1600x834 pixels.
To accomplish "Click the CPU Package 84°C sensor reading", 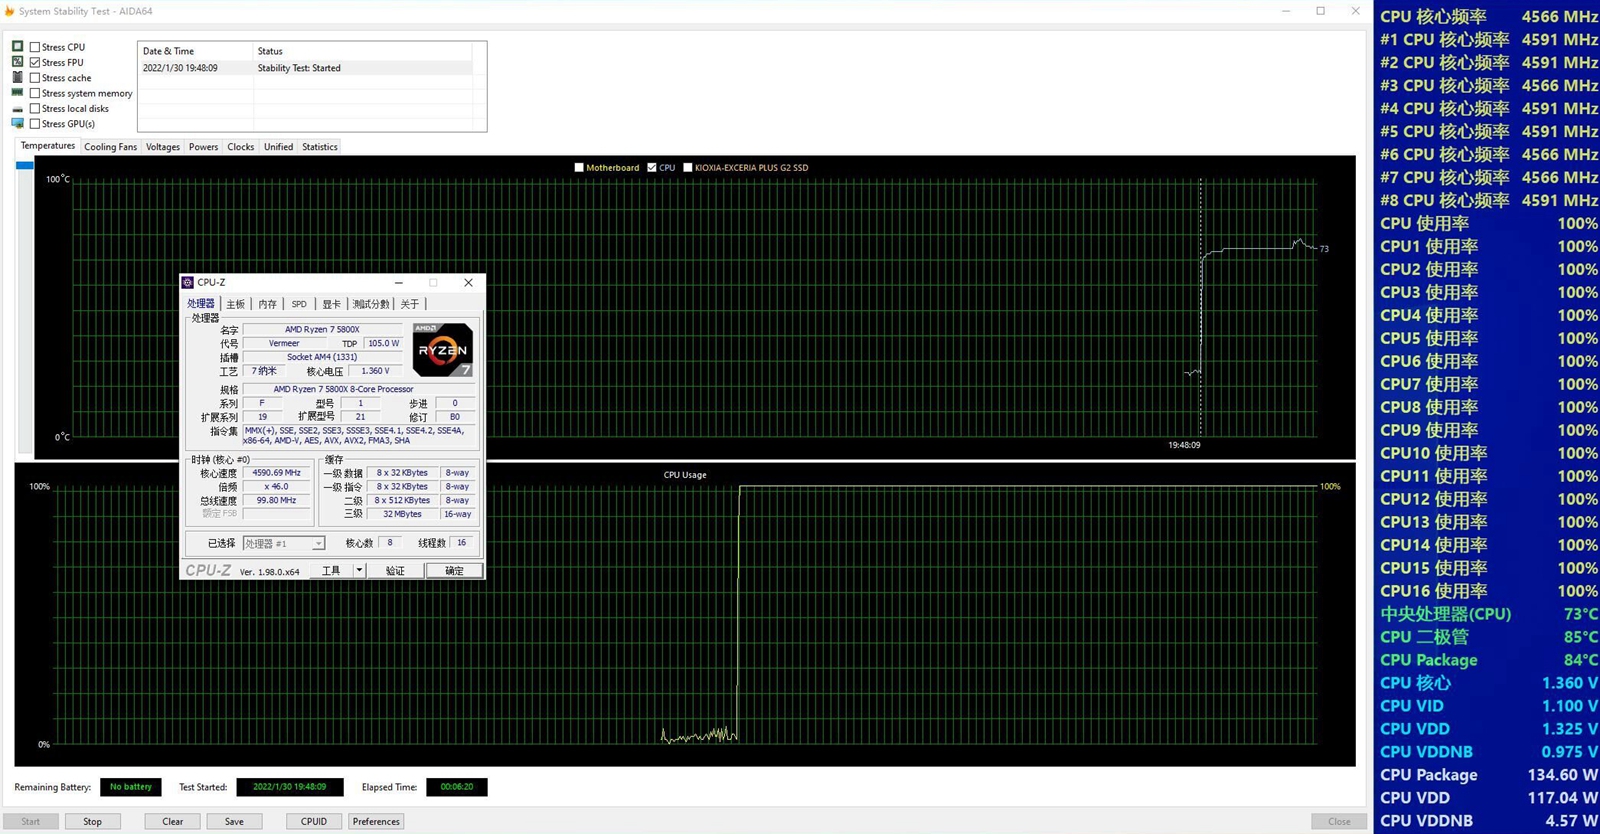I will 1488,660.
